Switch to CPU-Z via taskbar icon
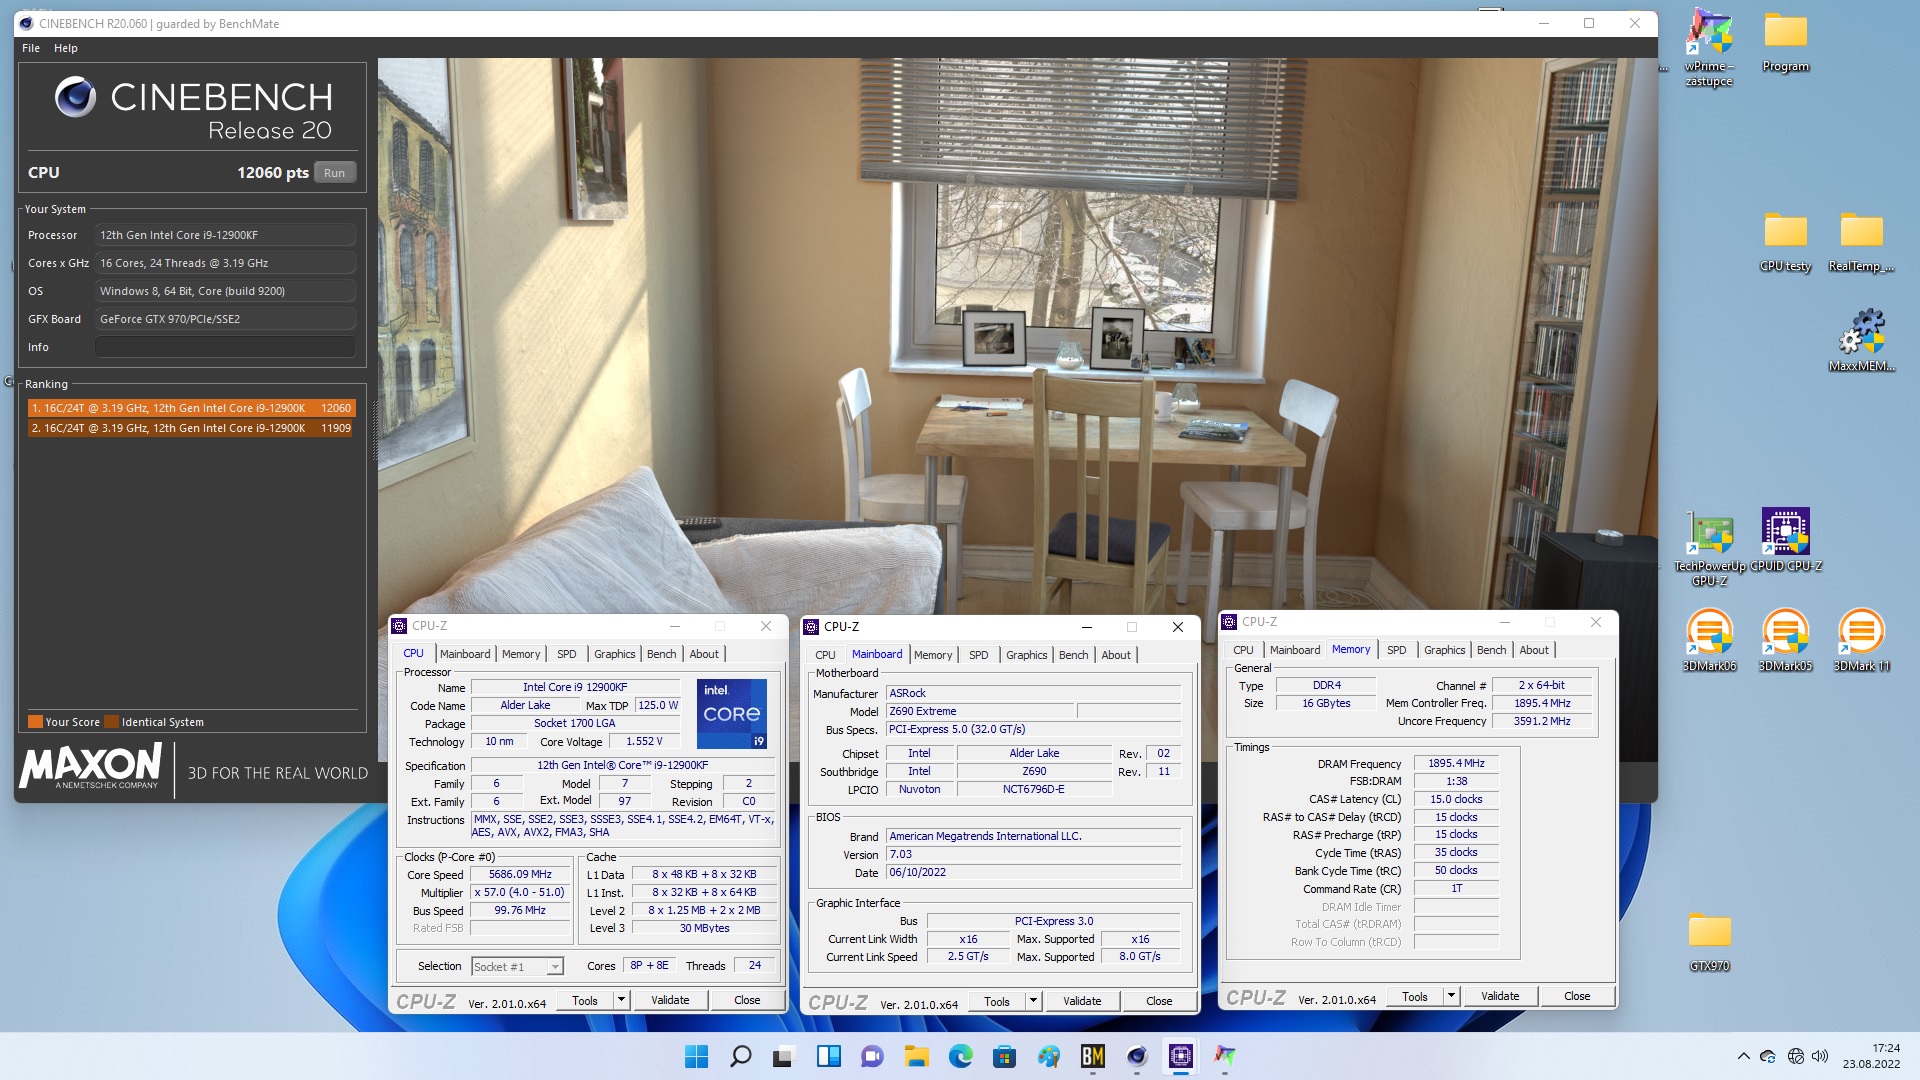Viewport: 1920px width, 1080px height. click(x=1180, y=1056)
